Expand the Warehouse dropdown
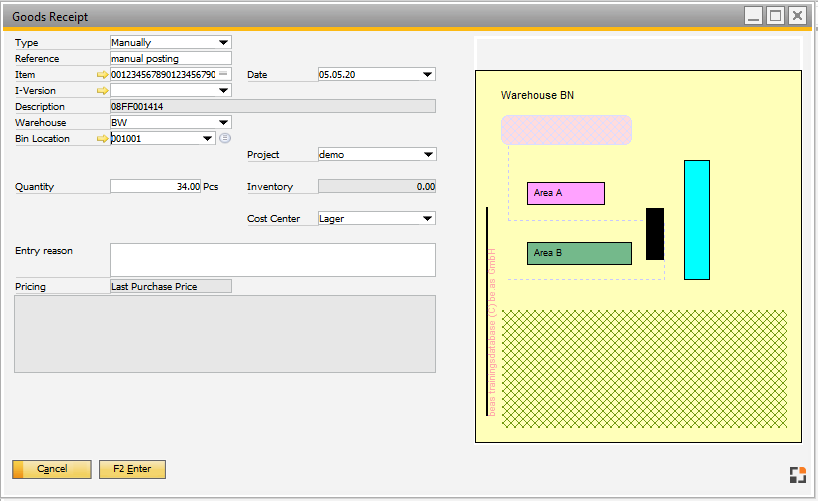The height and width of the screenshot is (501, 818). (223, 123)
